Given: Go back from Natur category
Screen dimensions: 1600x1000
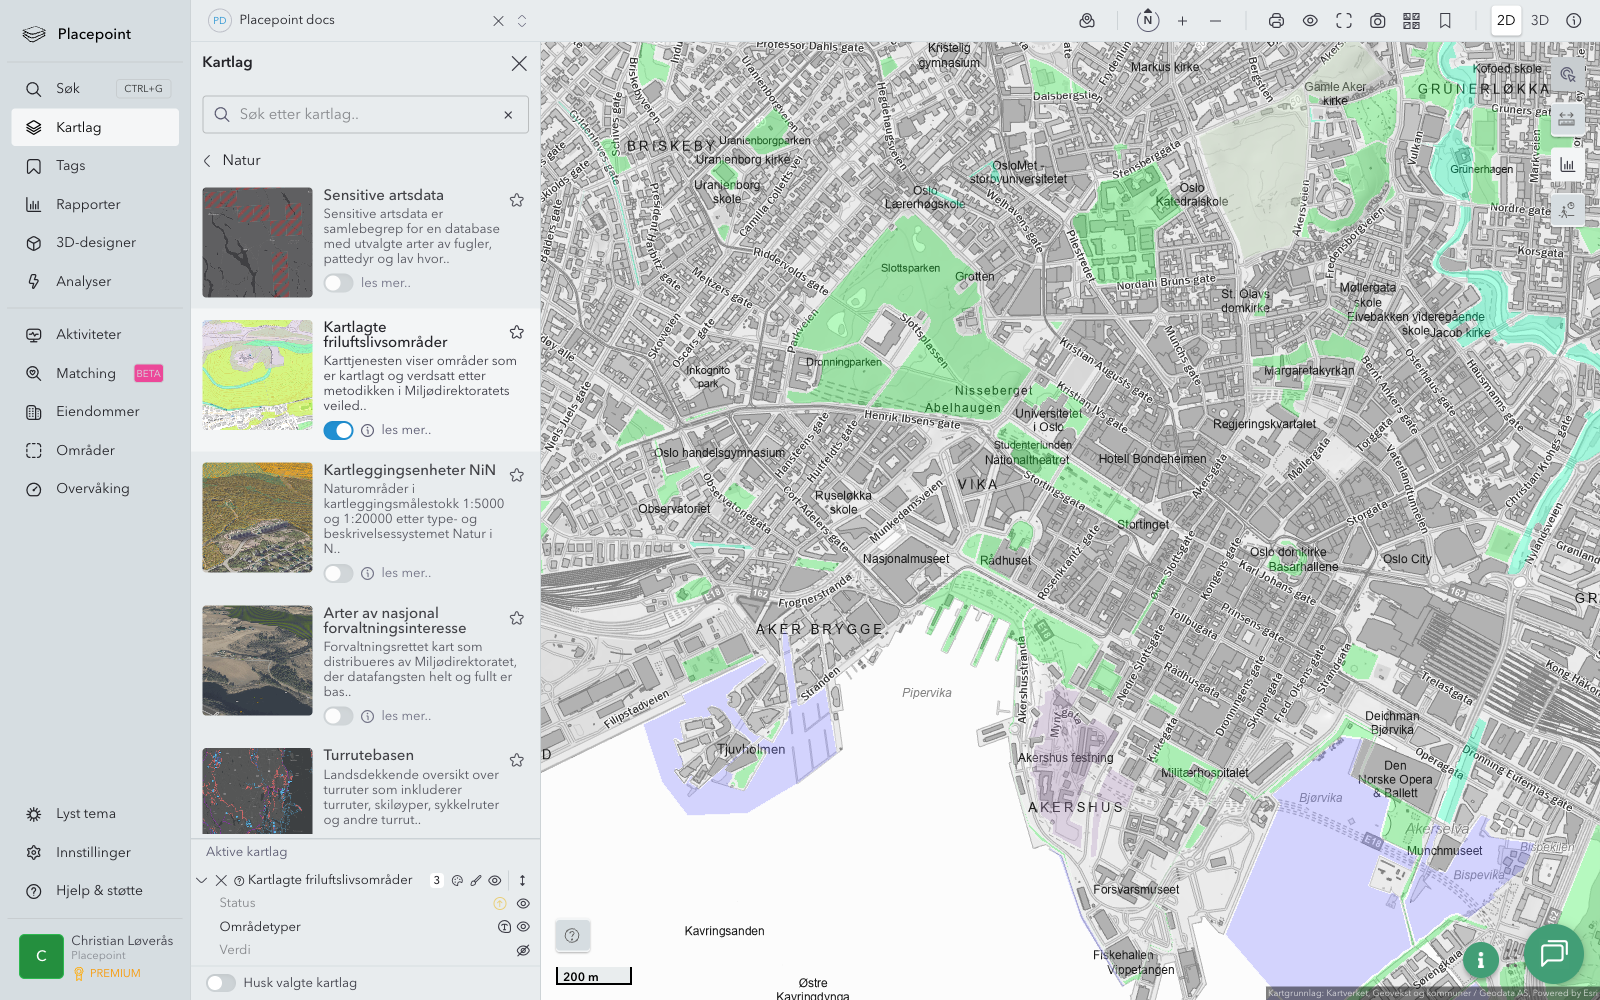Looking at the screenshot, I should coord(208,160).
